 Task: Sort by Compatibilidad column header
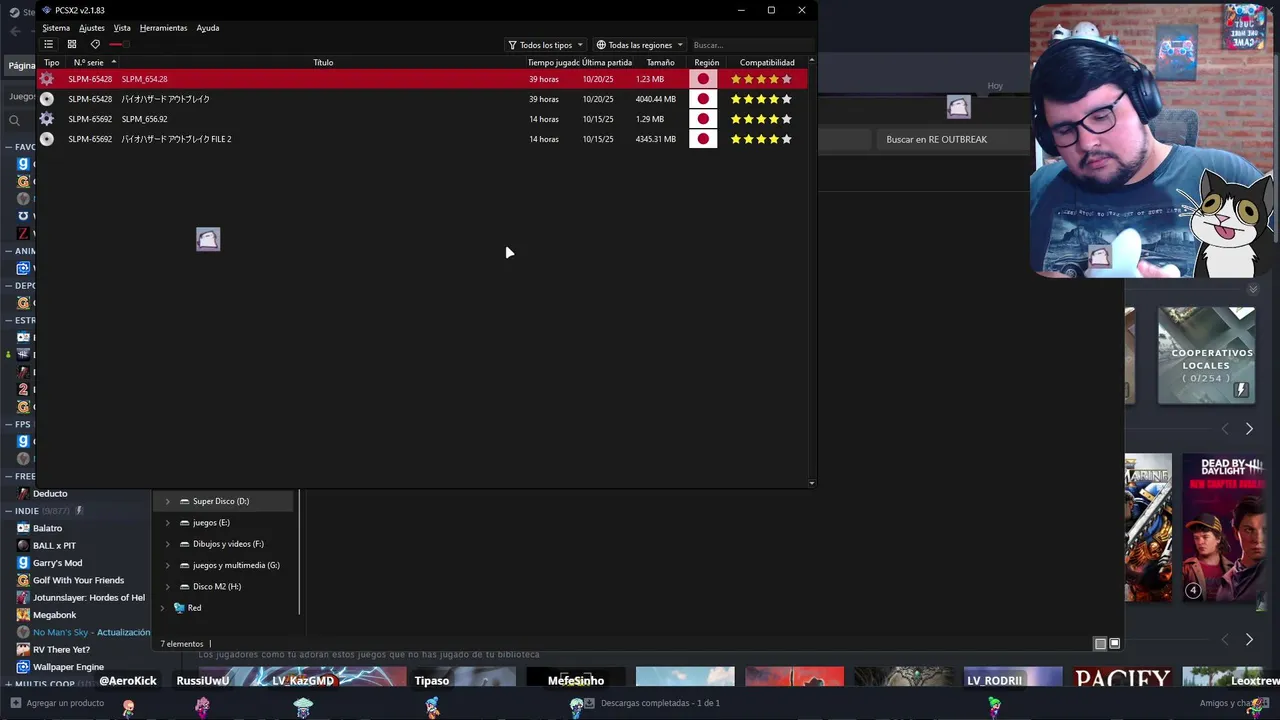pos(767,62)
